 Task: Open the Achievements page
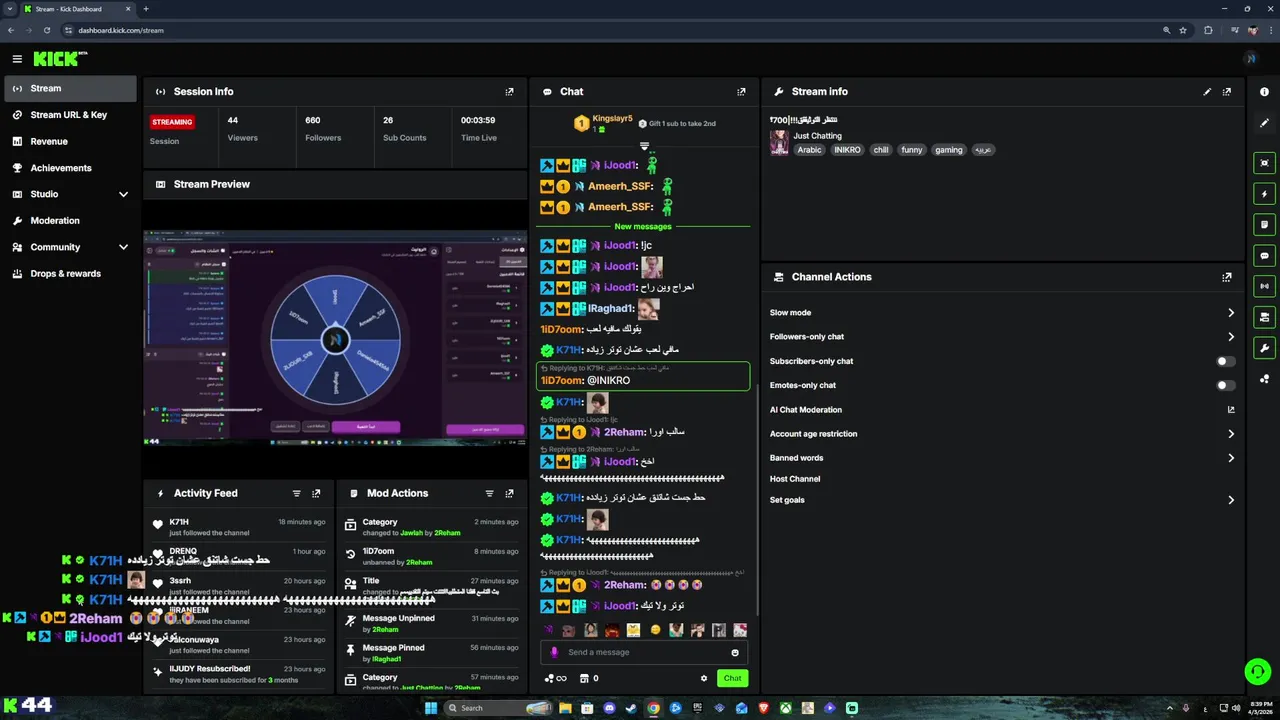click(x=70, y=168)
